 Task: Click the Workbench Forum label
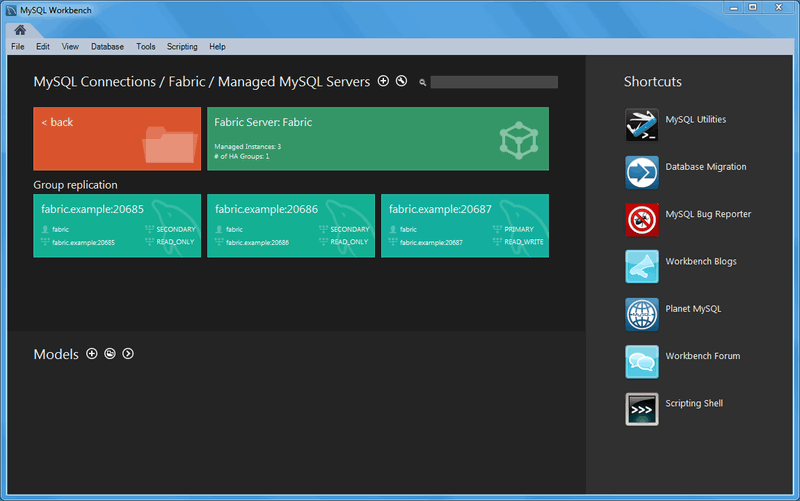[703, 356]
